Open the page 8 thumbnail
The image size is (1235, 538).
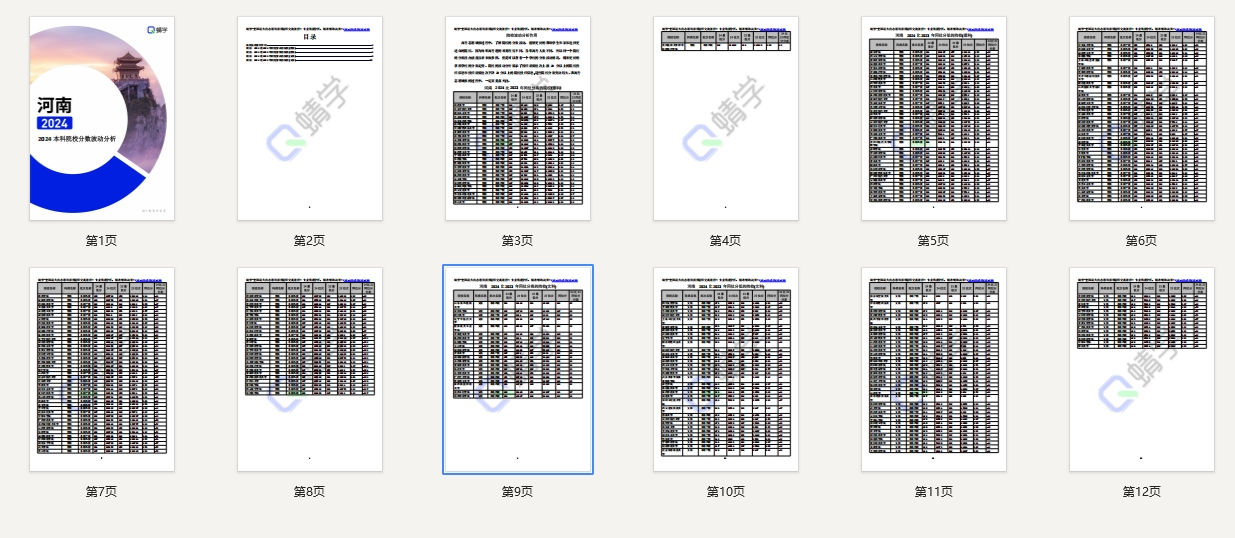pos(309,368)
